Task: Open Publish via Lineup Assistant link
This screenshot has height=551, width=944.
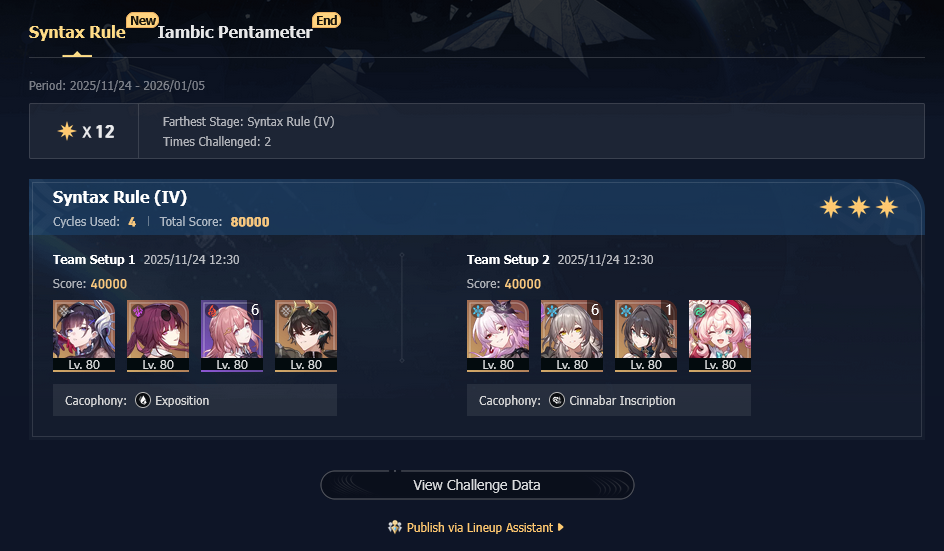Action: coord(479,528)
